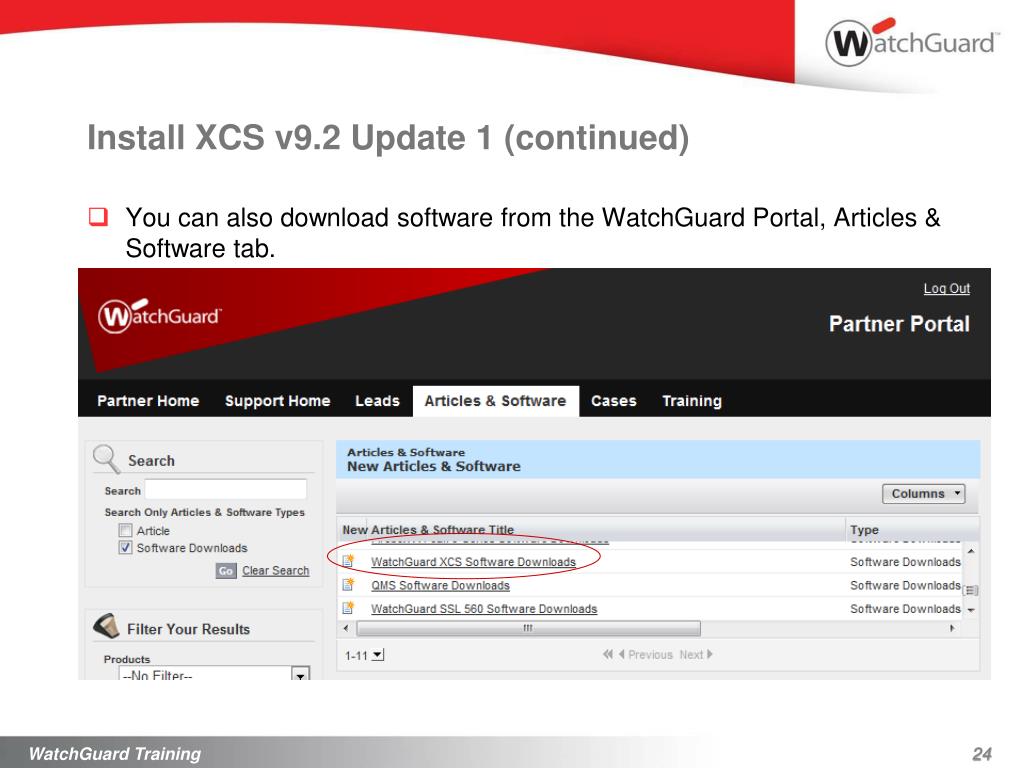Click the Type column header
This screenshot has height=768, width=1024.
pos(864,530)
